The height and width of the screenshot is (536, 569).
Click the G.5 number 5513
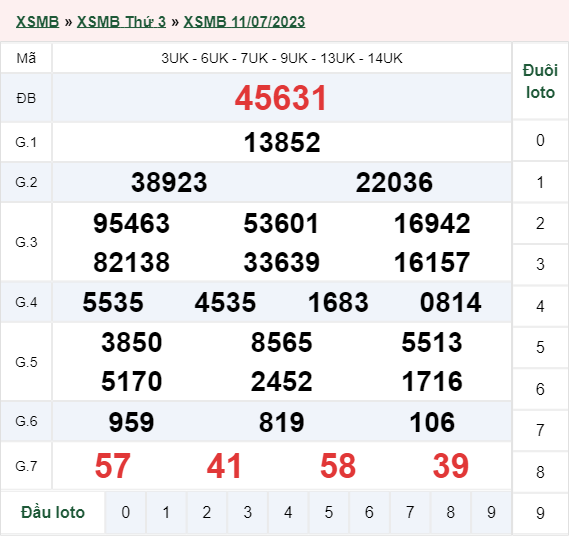coord(432,342)
